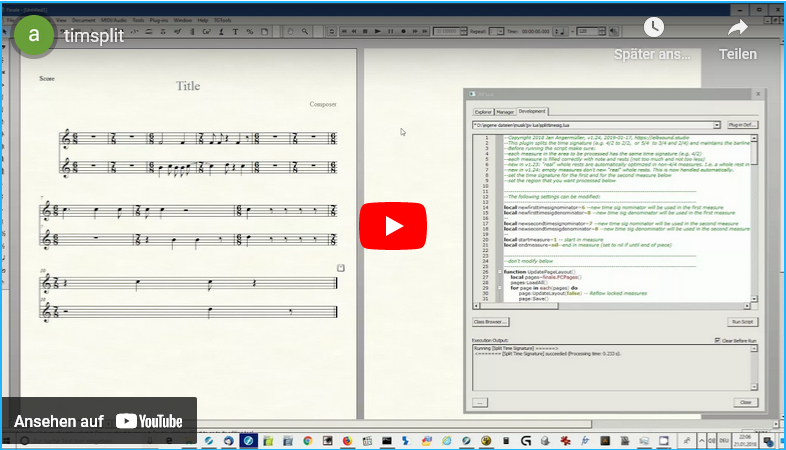This screenshot has height=450, width=786.
Task: Click the Plug-in Def... button
Action: (x=743, y=125)
